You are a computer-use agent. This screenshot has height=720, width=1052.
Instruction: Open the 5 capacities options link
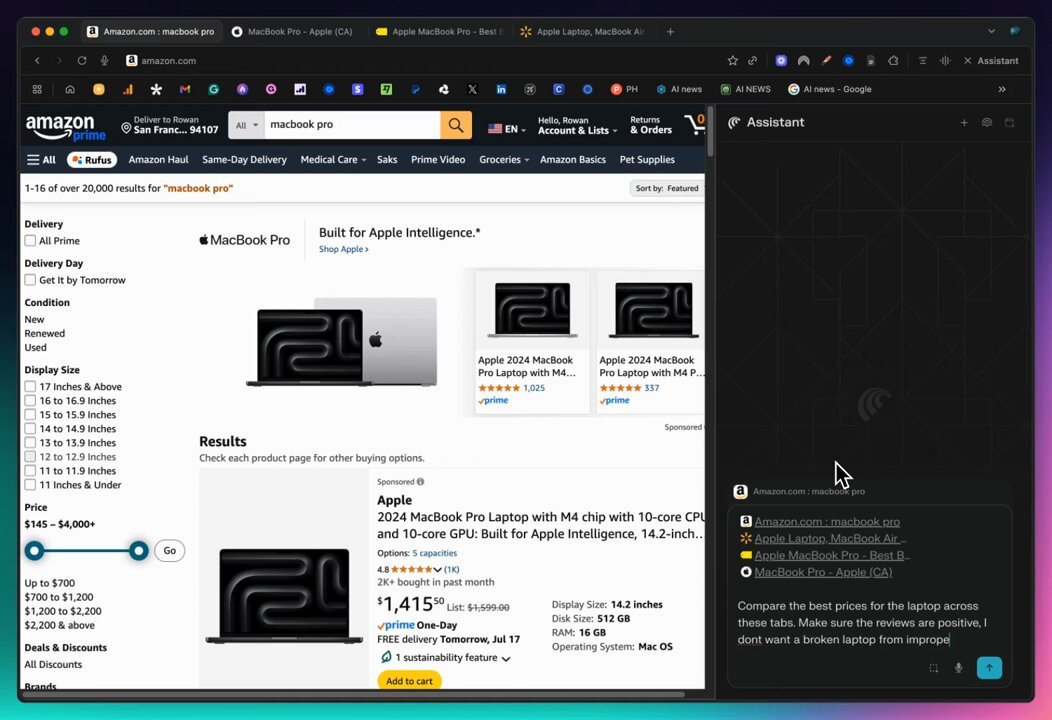[x=435, y=554]
